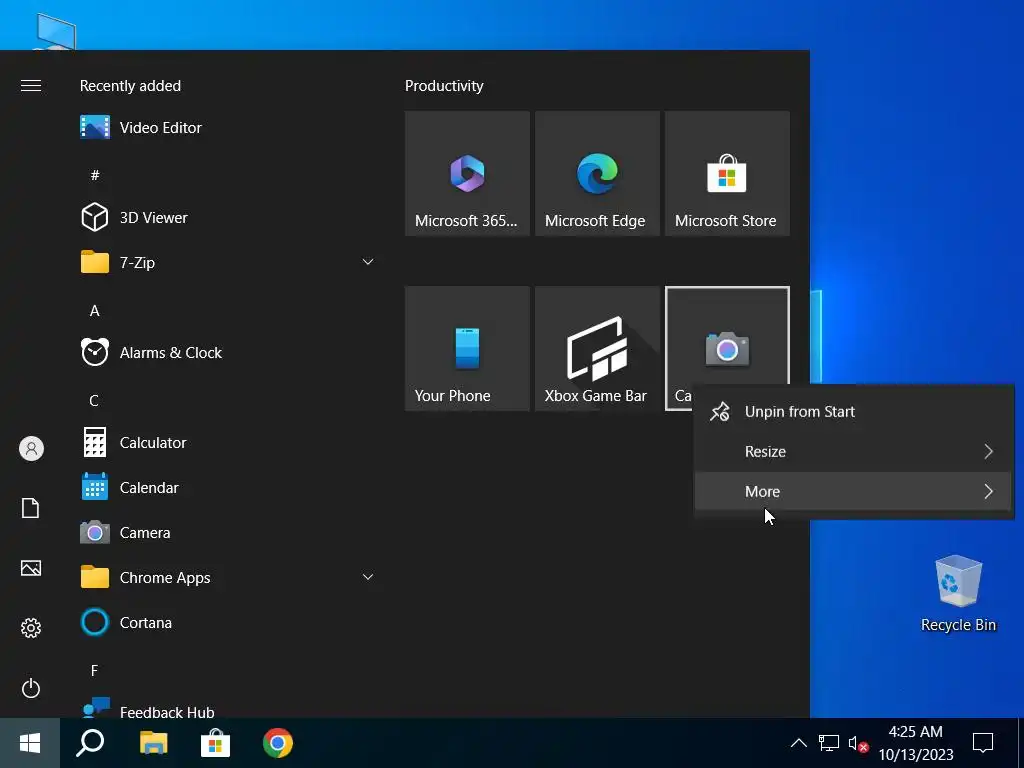Open Pictures from Start sidebar
The image size is (1024, 768).
point(31,568)
